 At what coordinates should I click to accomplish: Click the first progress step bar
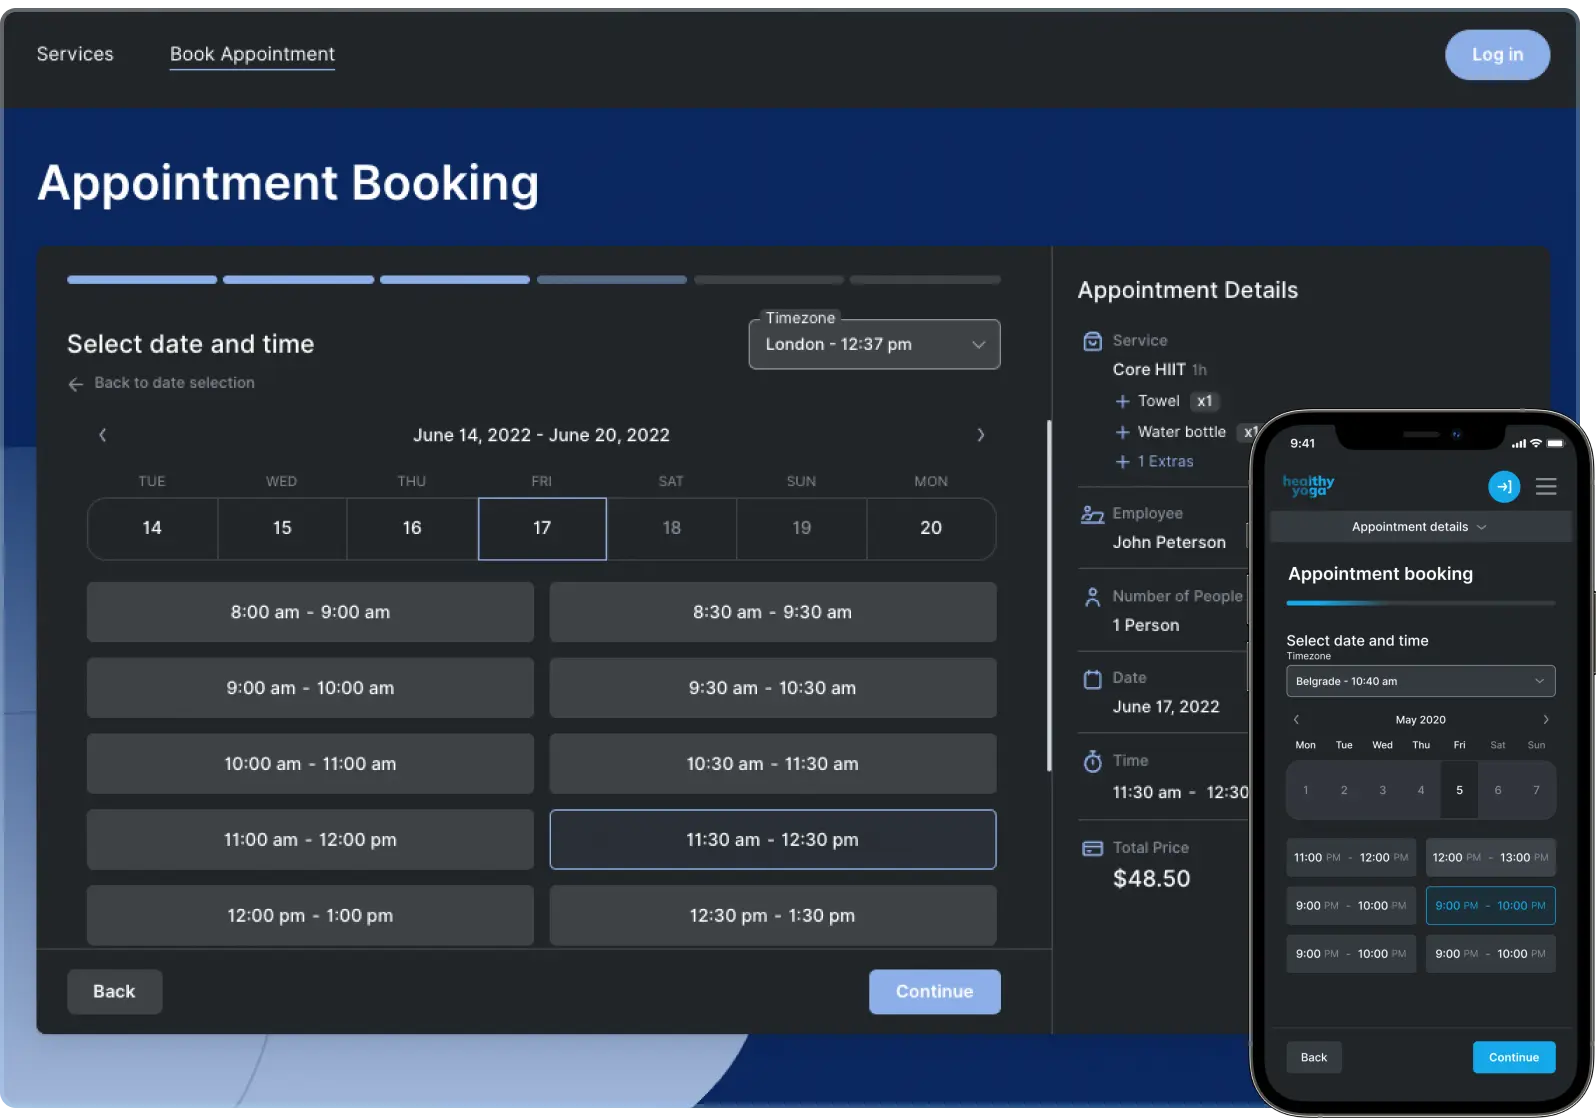tap(142, 280)
